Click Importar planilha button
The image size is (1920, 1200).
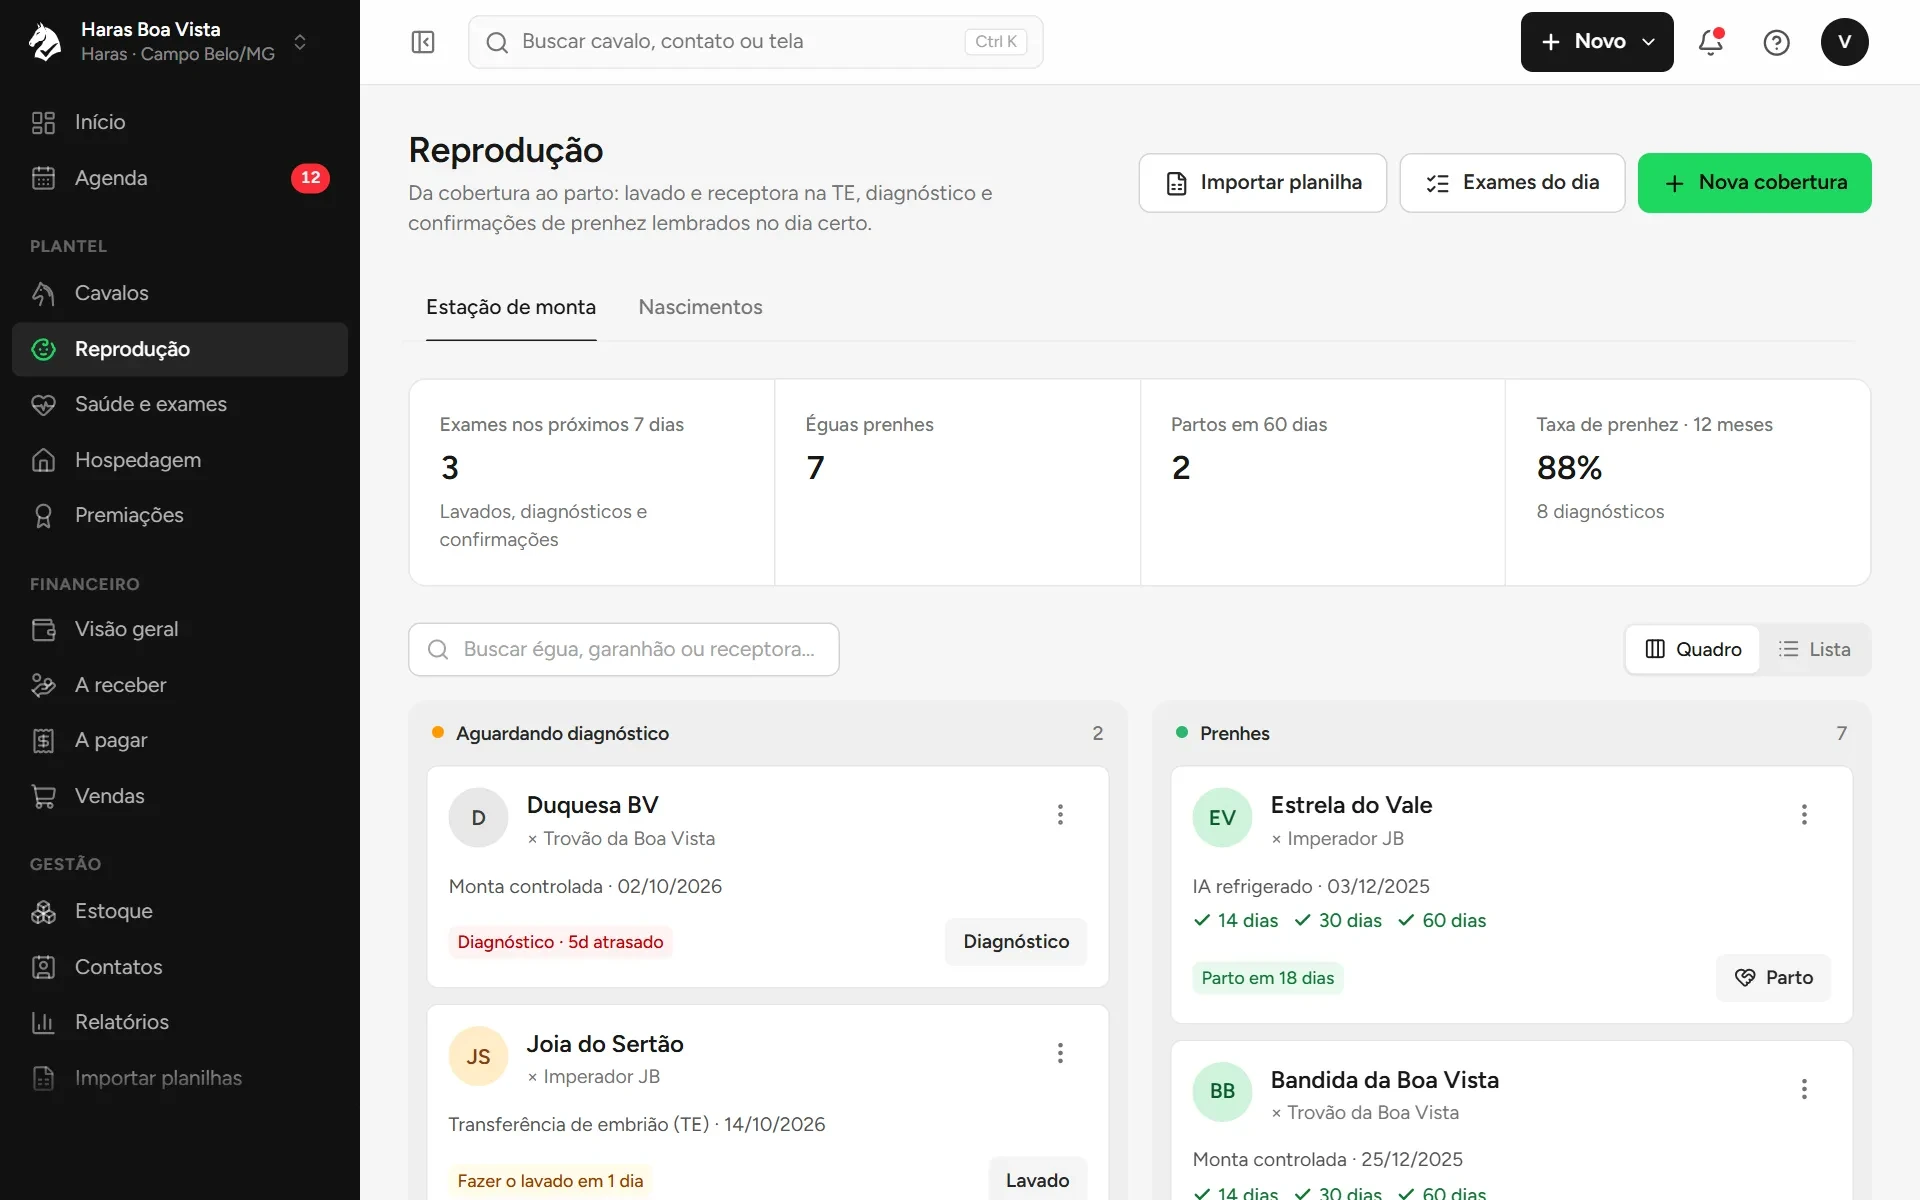click(1262, 183)
